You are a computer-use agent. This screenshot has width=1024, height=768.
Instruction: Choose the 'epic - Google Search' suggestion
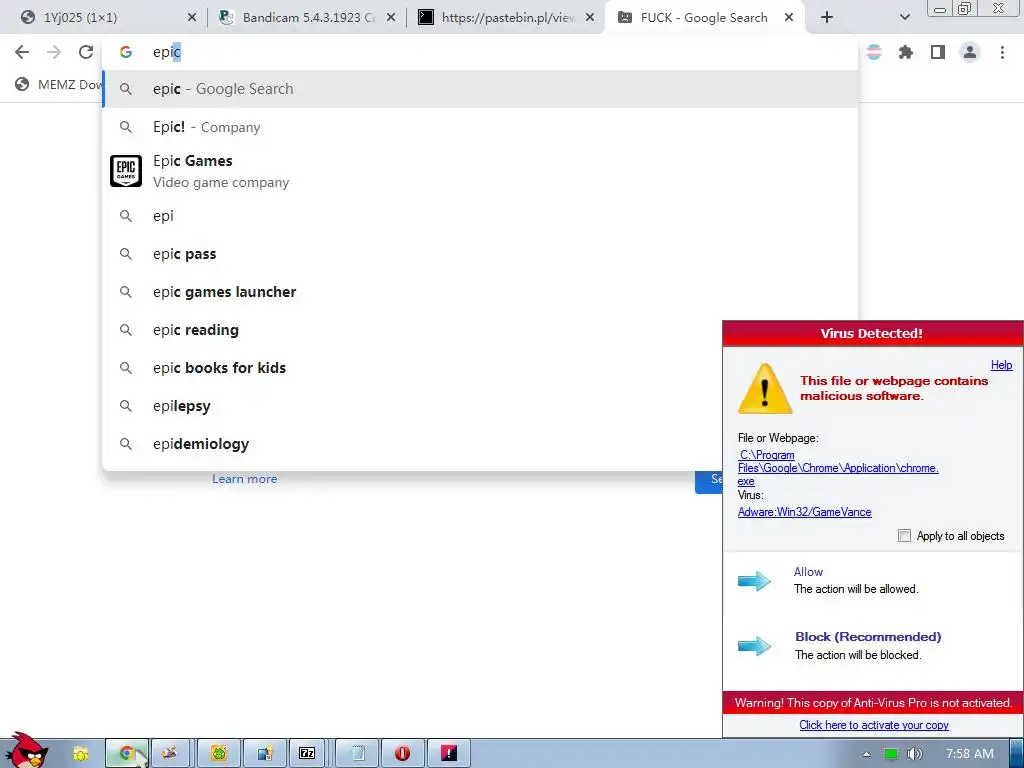click(480, 89)
